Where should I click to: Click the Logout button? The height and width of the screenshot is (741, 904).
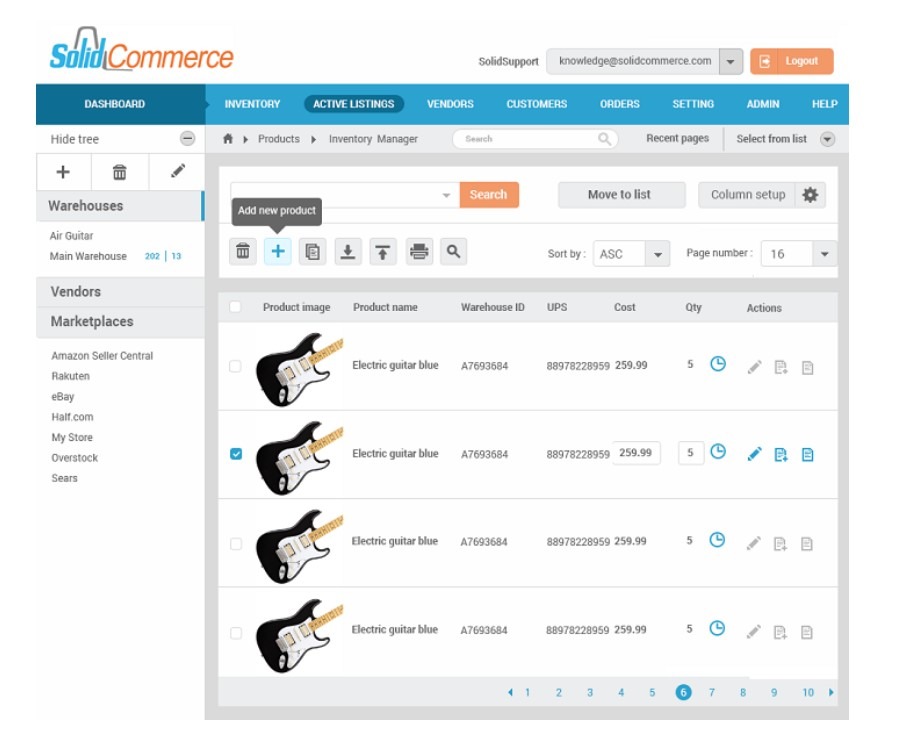(x=792, y=61)
